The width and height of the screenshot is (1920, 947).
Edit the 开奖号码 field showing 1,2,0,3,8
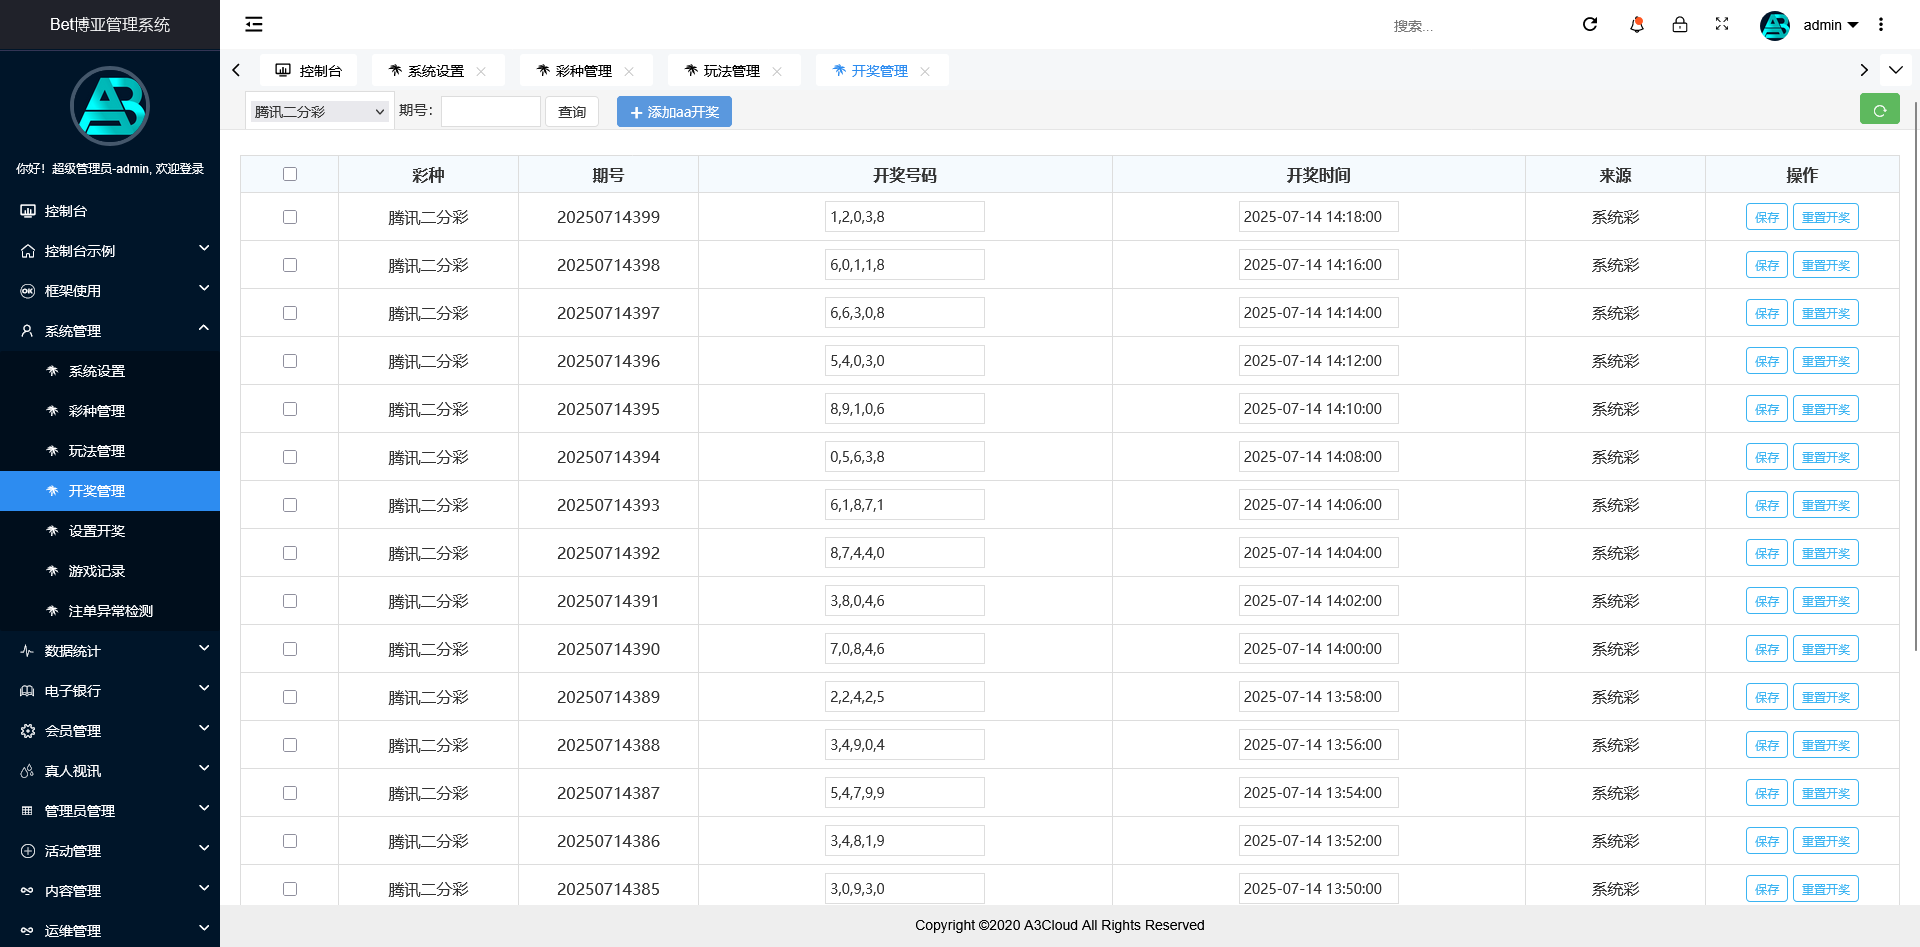[x=905, y=217]
